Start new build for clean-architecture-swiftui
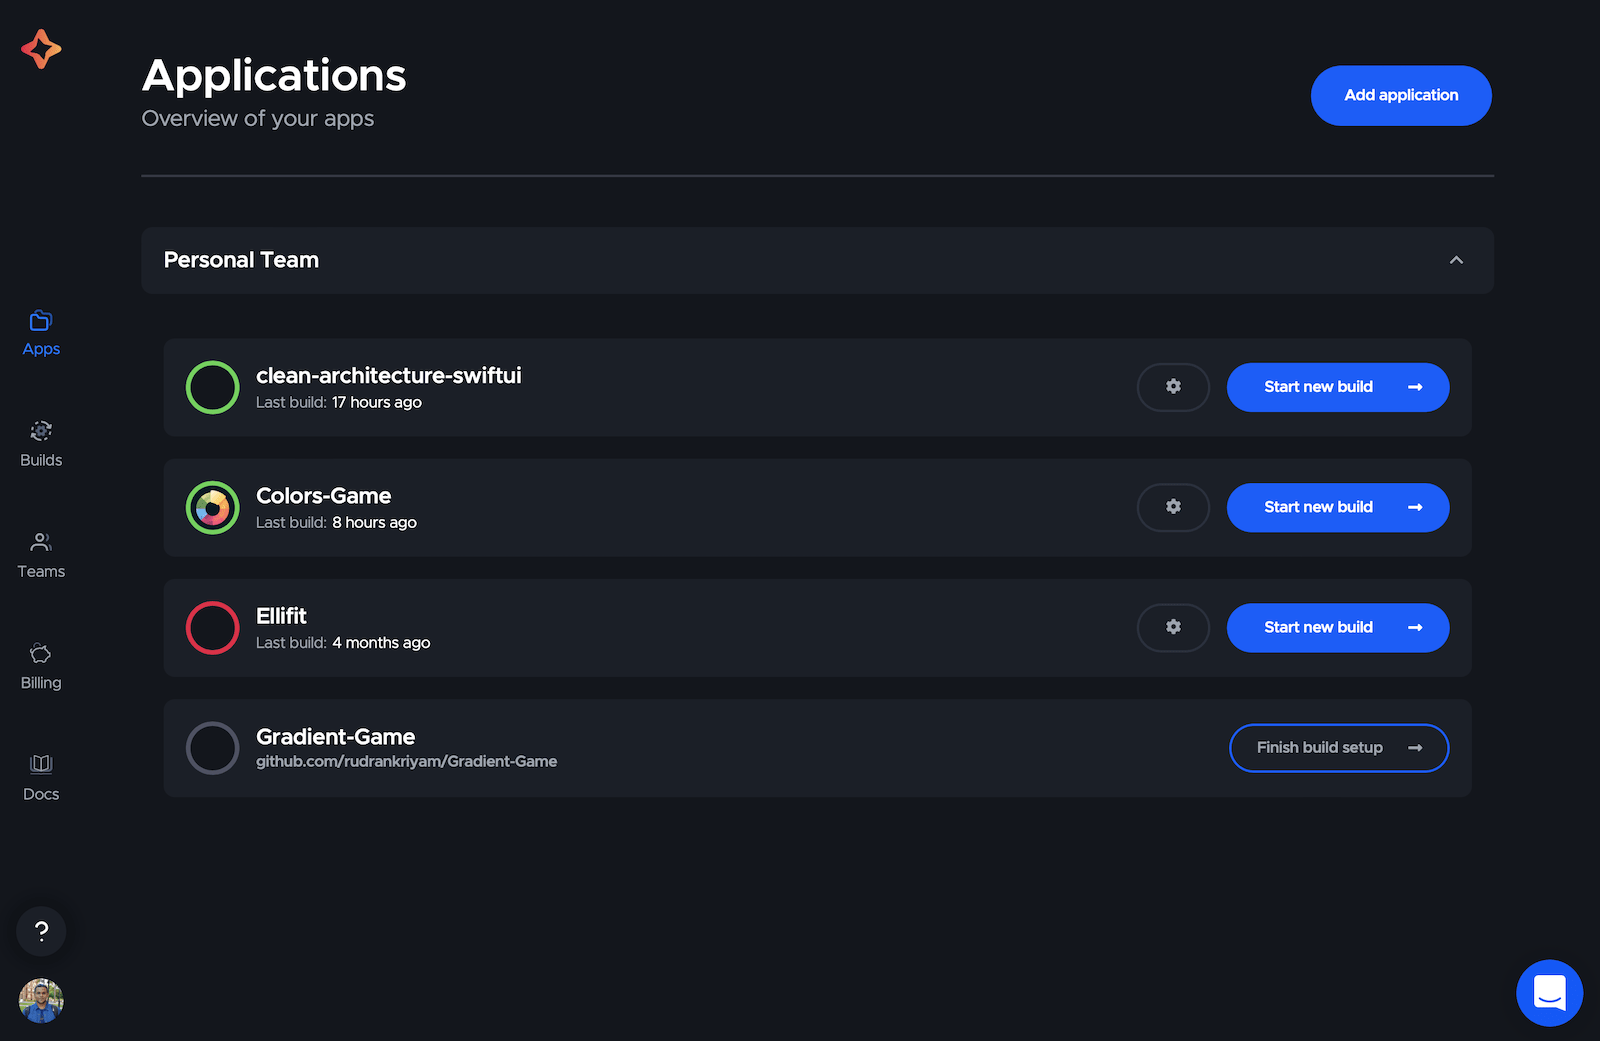This screenshot has width=1600, height=1041. (1338, 387)
